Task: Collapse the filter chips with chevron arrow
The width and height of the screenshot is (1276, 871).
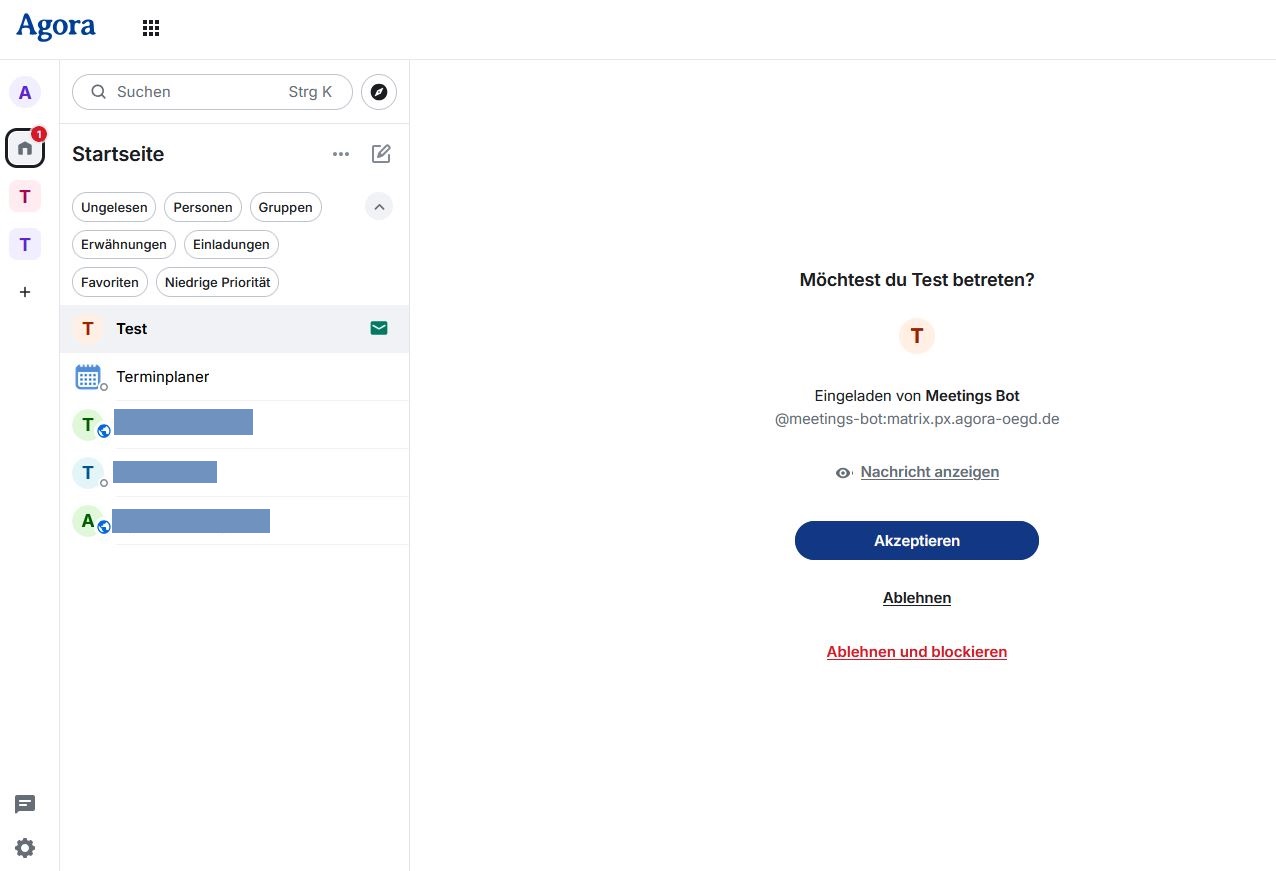Action: (379, 207)
